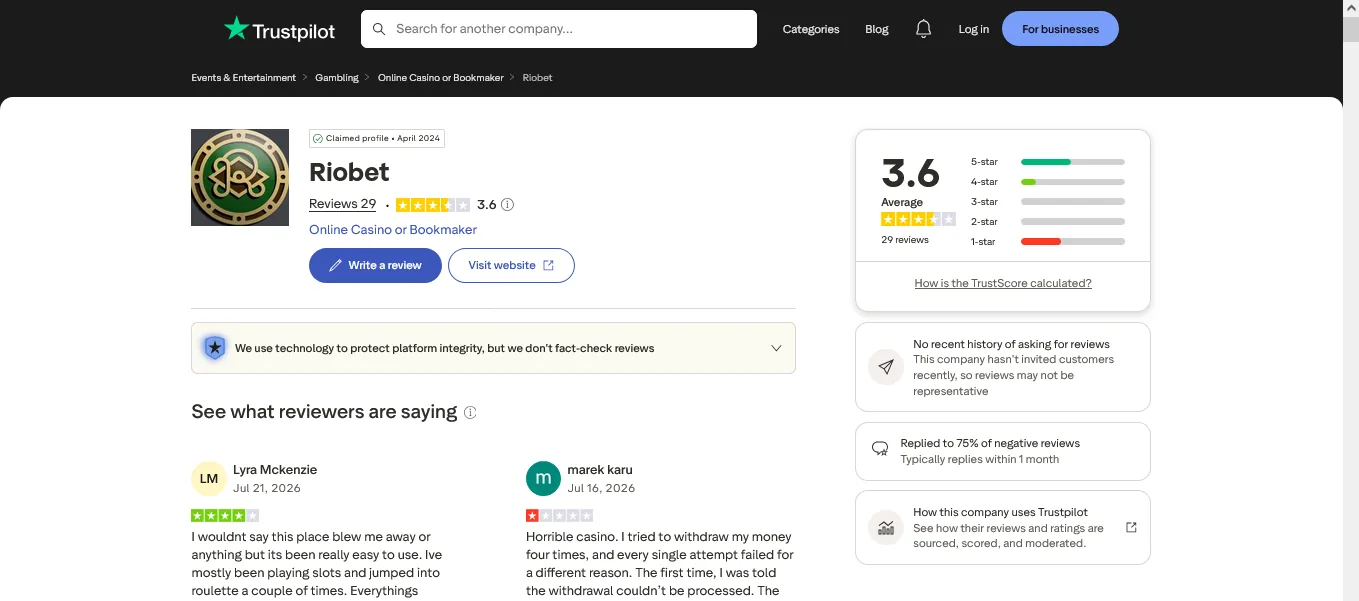Click the stars under Average score
Image resolution: width=1359 pixels, height=601 pixels.
[918, 219]
